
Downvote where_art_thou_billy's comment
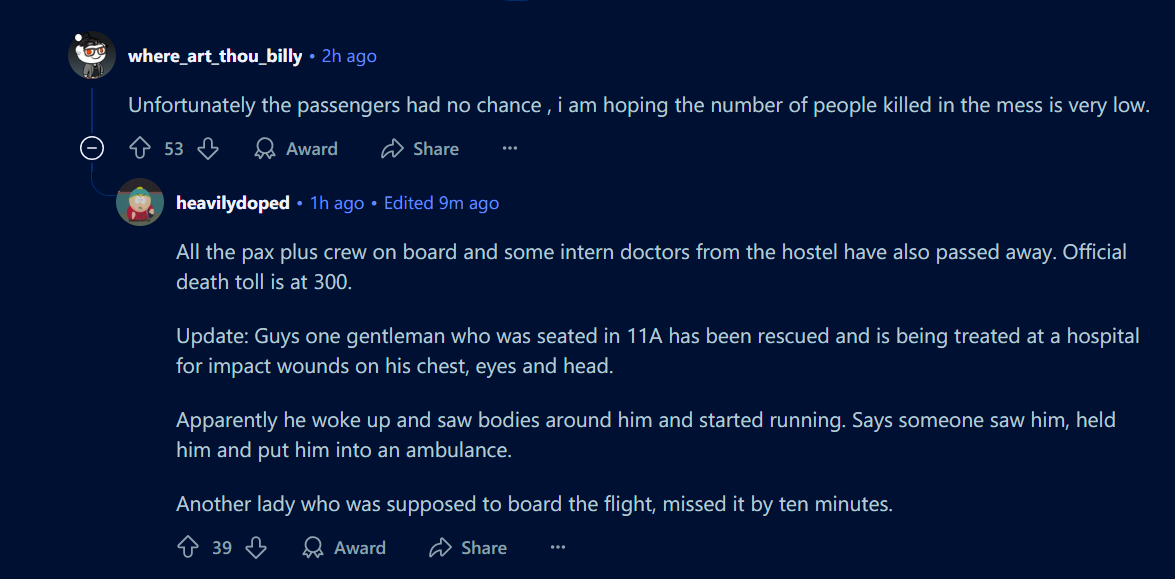coord(208,149)
